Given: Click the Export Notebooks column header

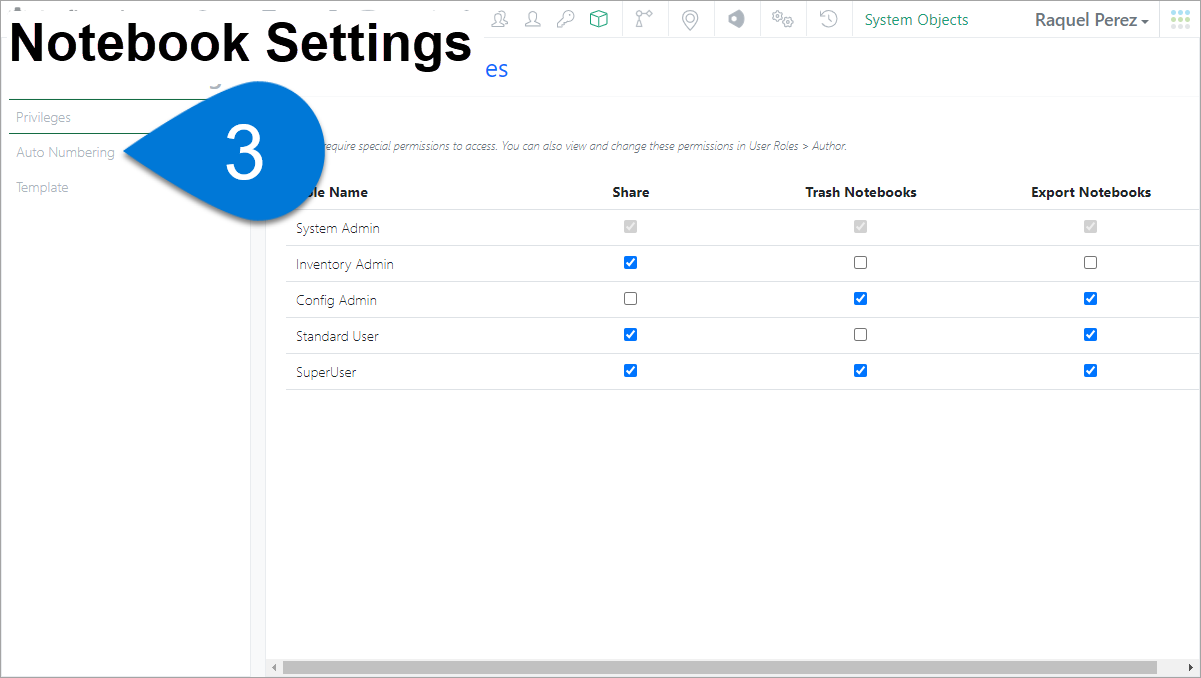Looking at the screenshot, I should tap(1091, 192).
